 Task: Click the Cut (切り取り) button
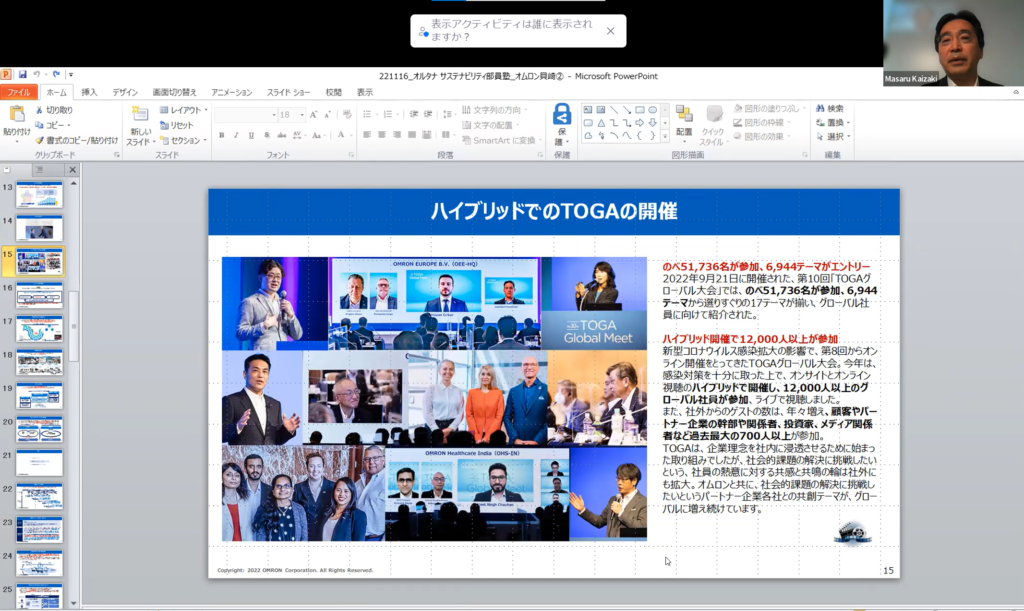click(54, 110)
